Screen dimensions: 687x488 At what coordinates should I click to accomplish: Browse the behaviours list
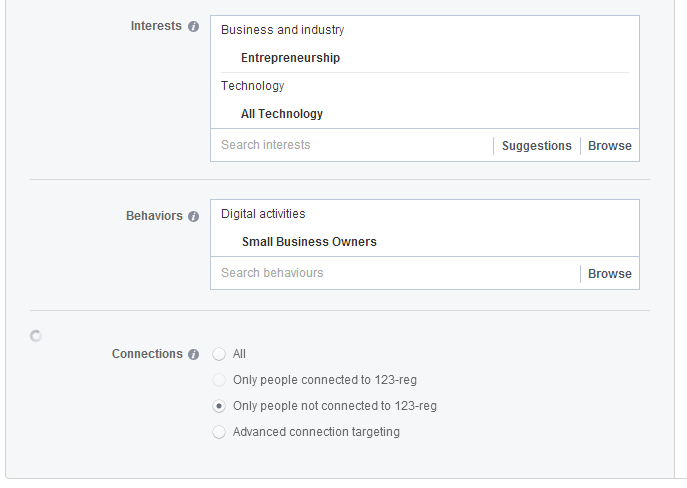(609, 273)
